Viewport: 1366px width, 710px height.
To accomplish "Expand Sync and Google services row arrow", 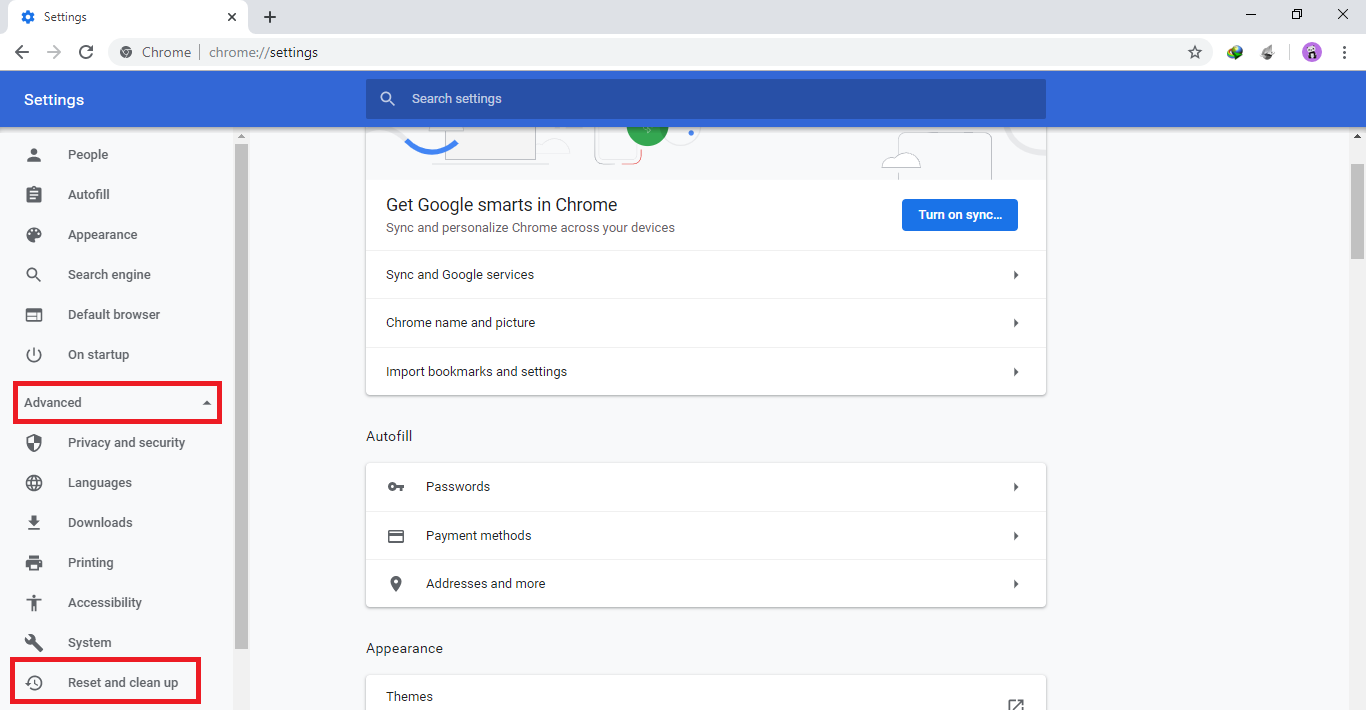I will [1016, 275].
